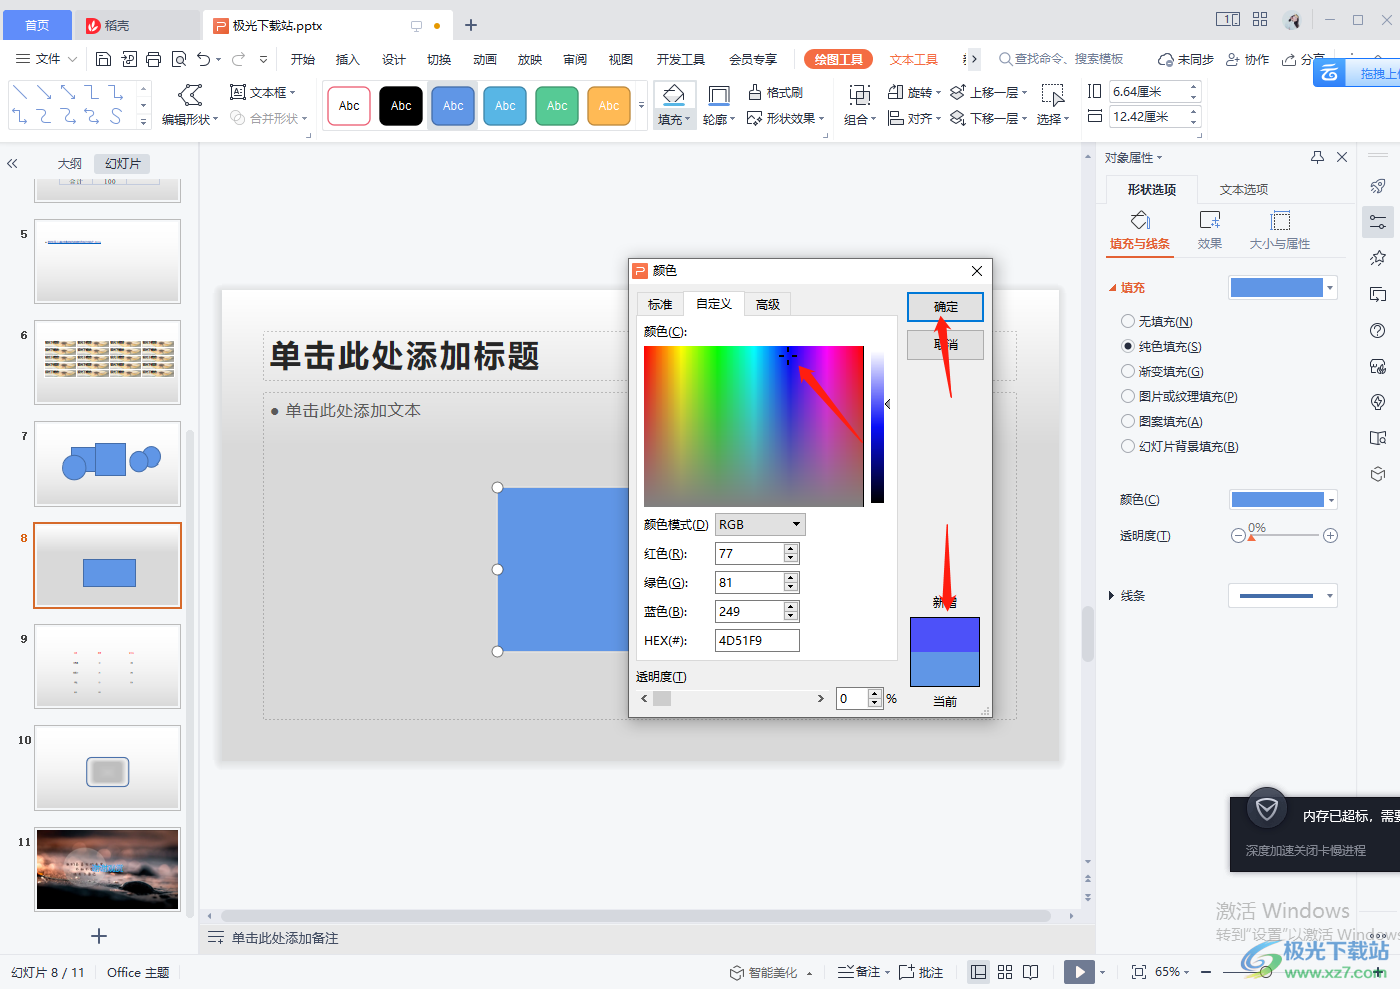
Task: Switch to slide sorter view icon
Action: click(x=1005, y=972)
